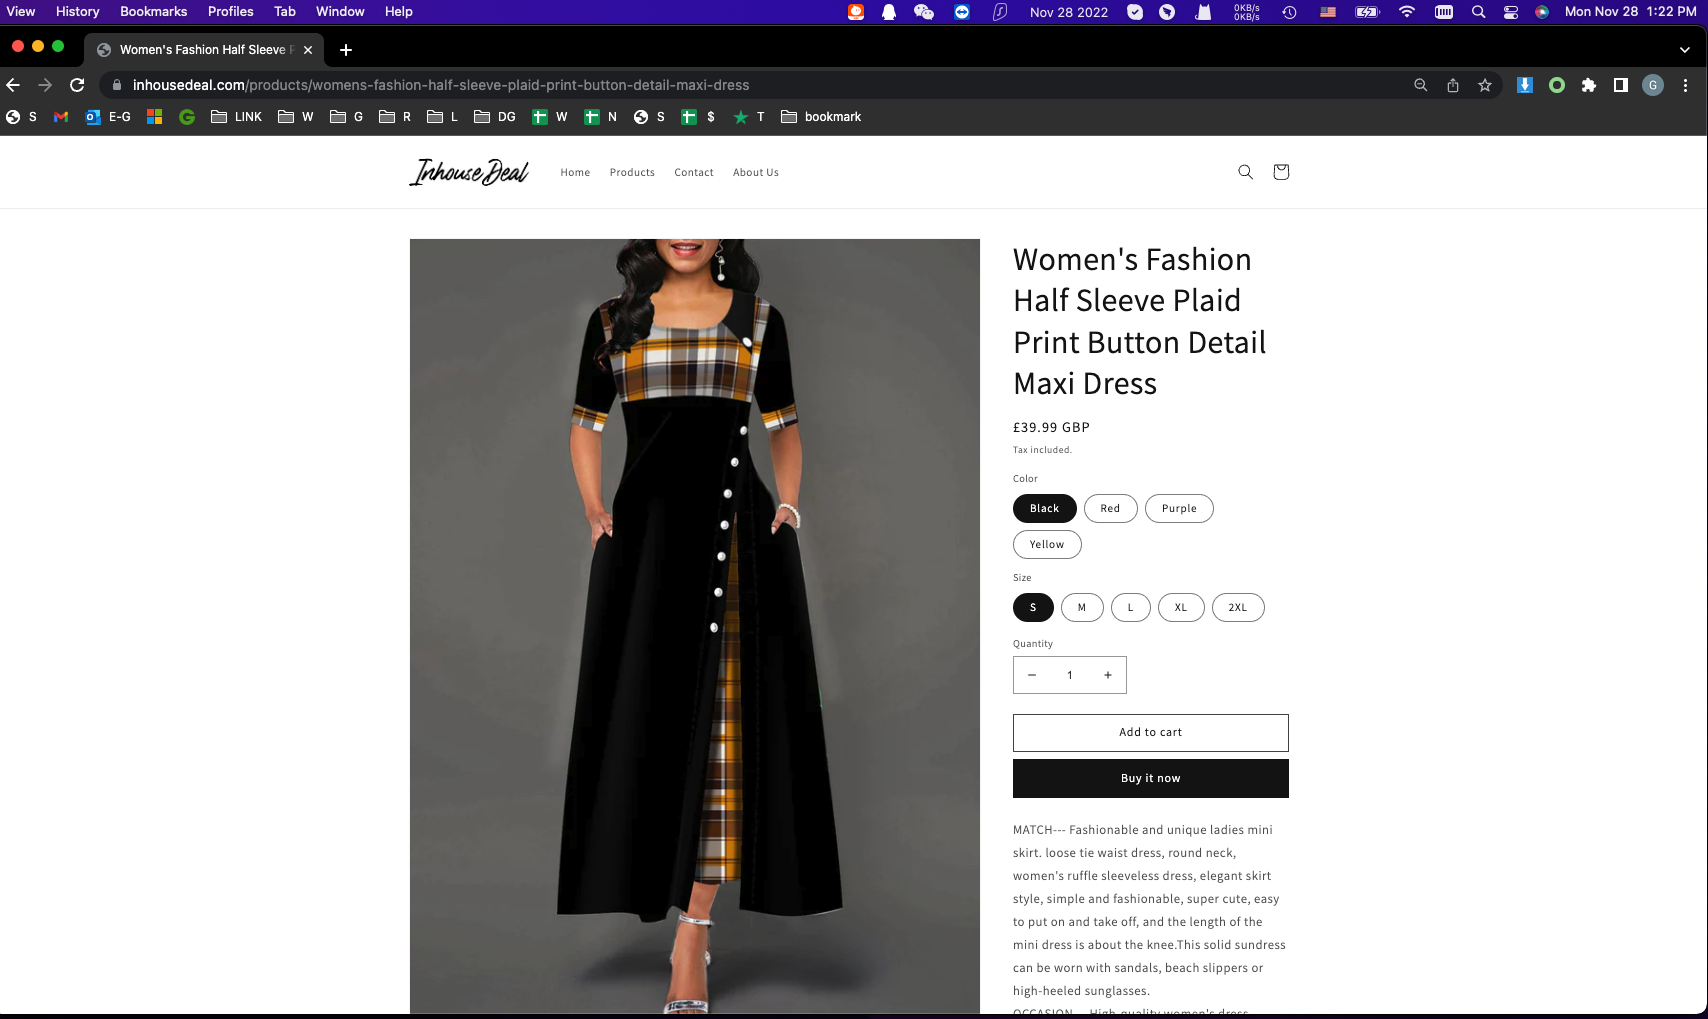Select the Purple color option

coord(1179,508)
